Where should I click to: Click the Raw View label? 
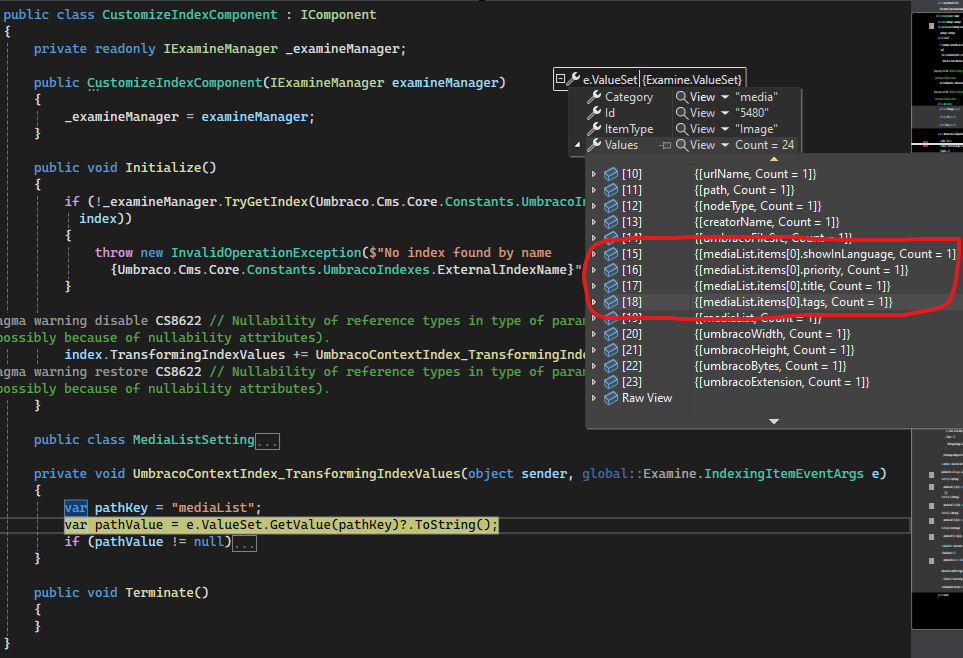(647, 398)
